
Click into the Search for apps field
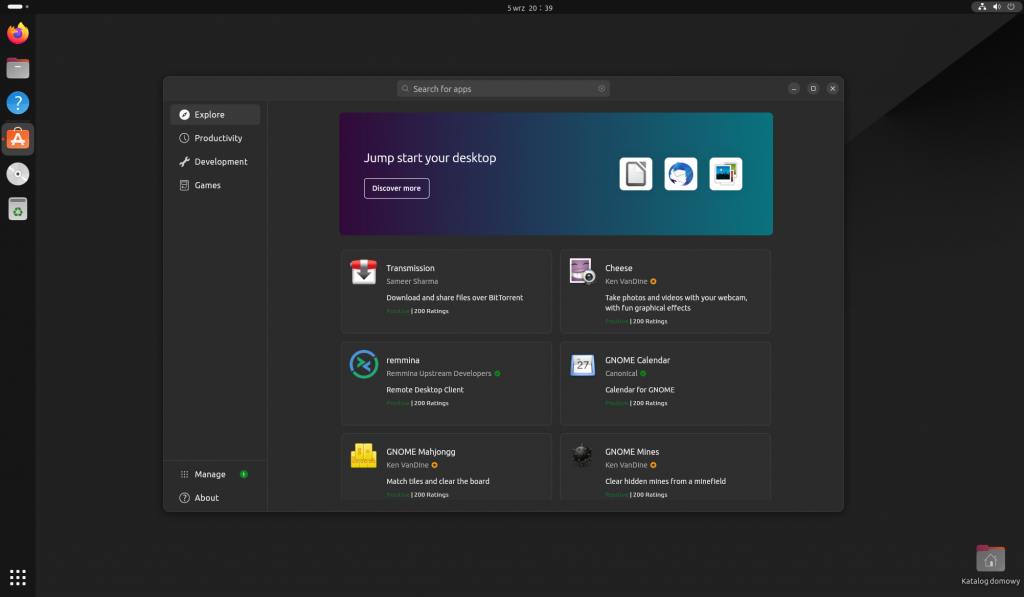502,88
